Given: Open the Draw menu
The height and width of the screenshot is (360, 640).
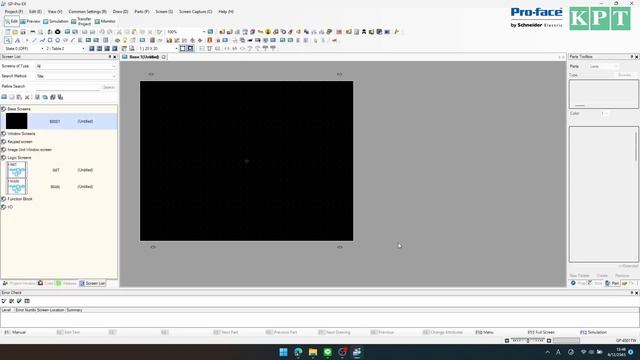Looking at the screenshot, I should click(x=120, y=11).
